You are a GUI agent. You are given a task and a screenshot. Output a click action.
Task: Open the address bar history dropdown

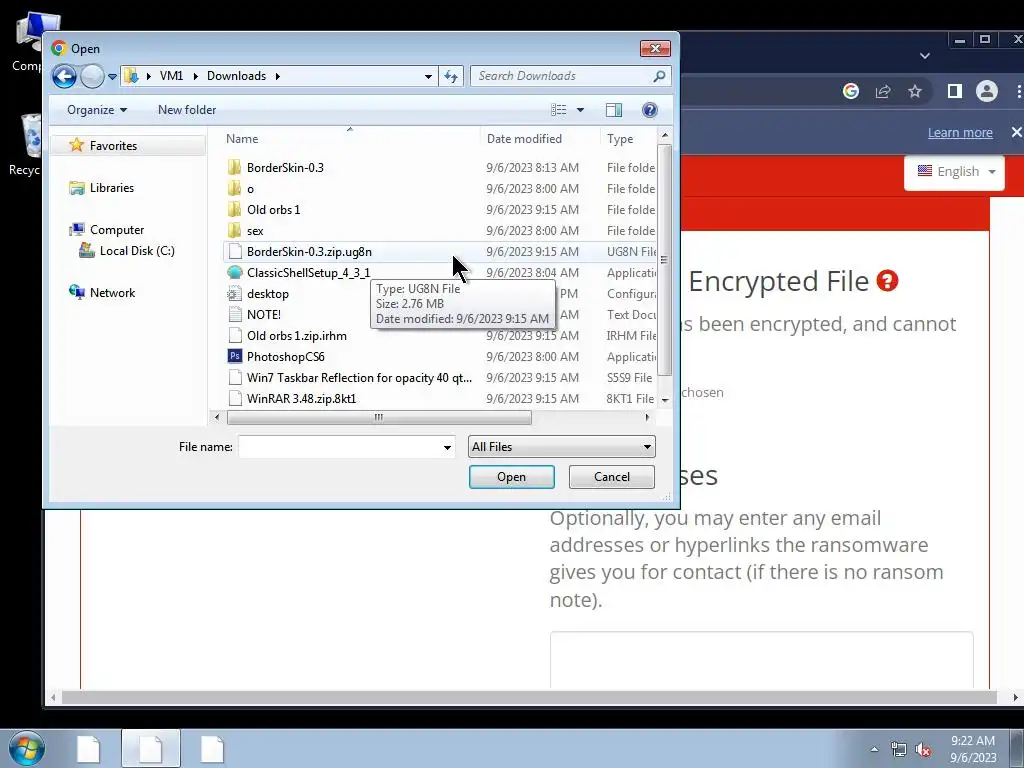tap(428, 76)
